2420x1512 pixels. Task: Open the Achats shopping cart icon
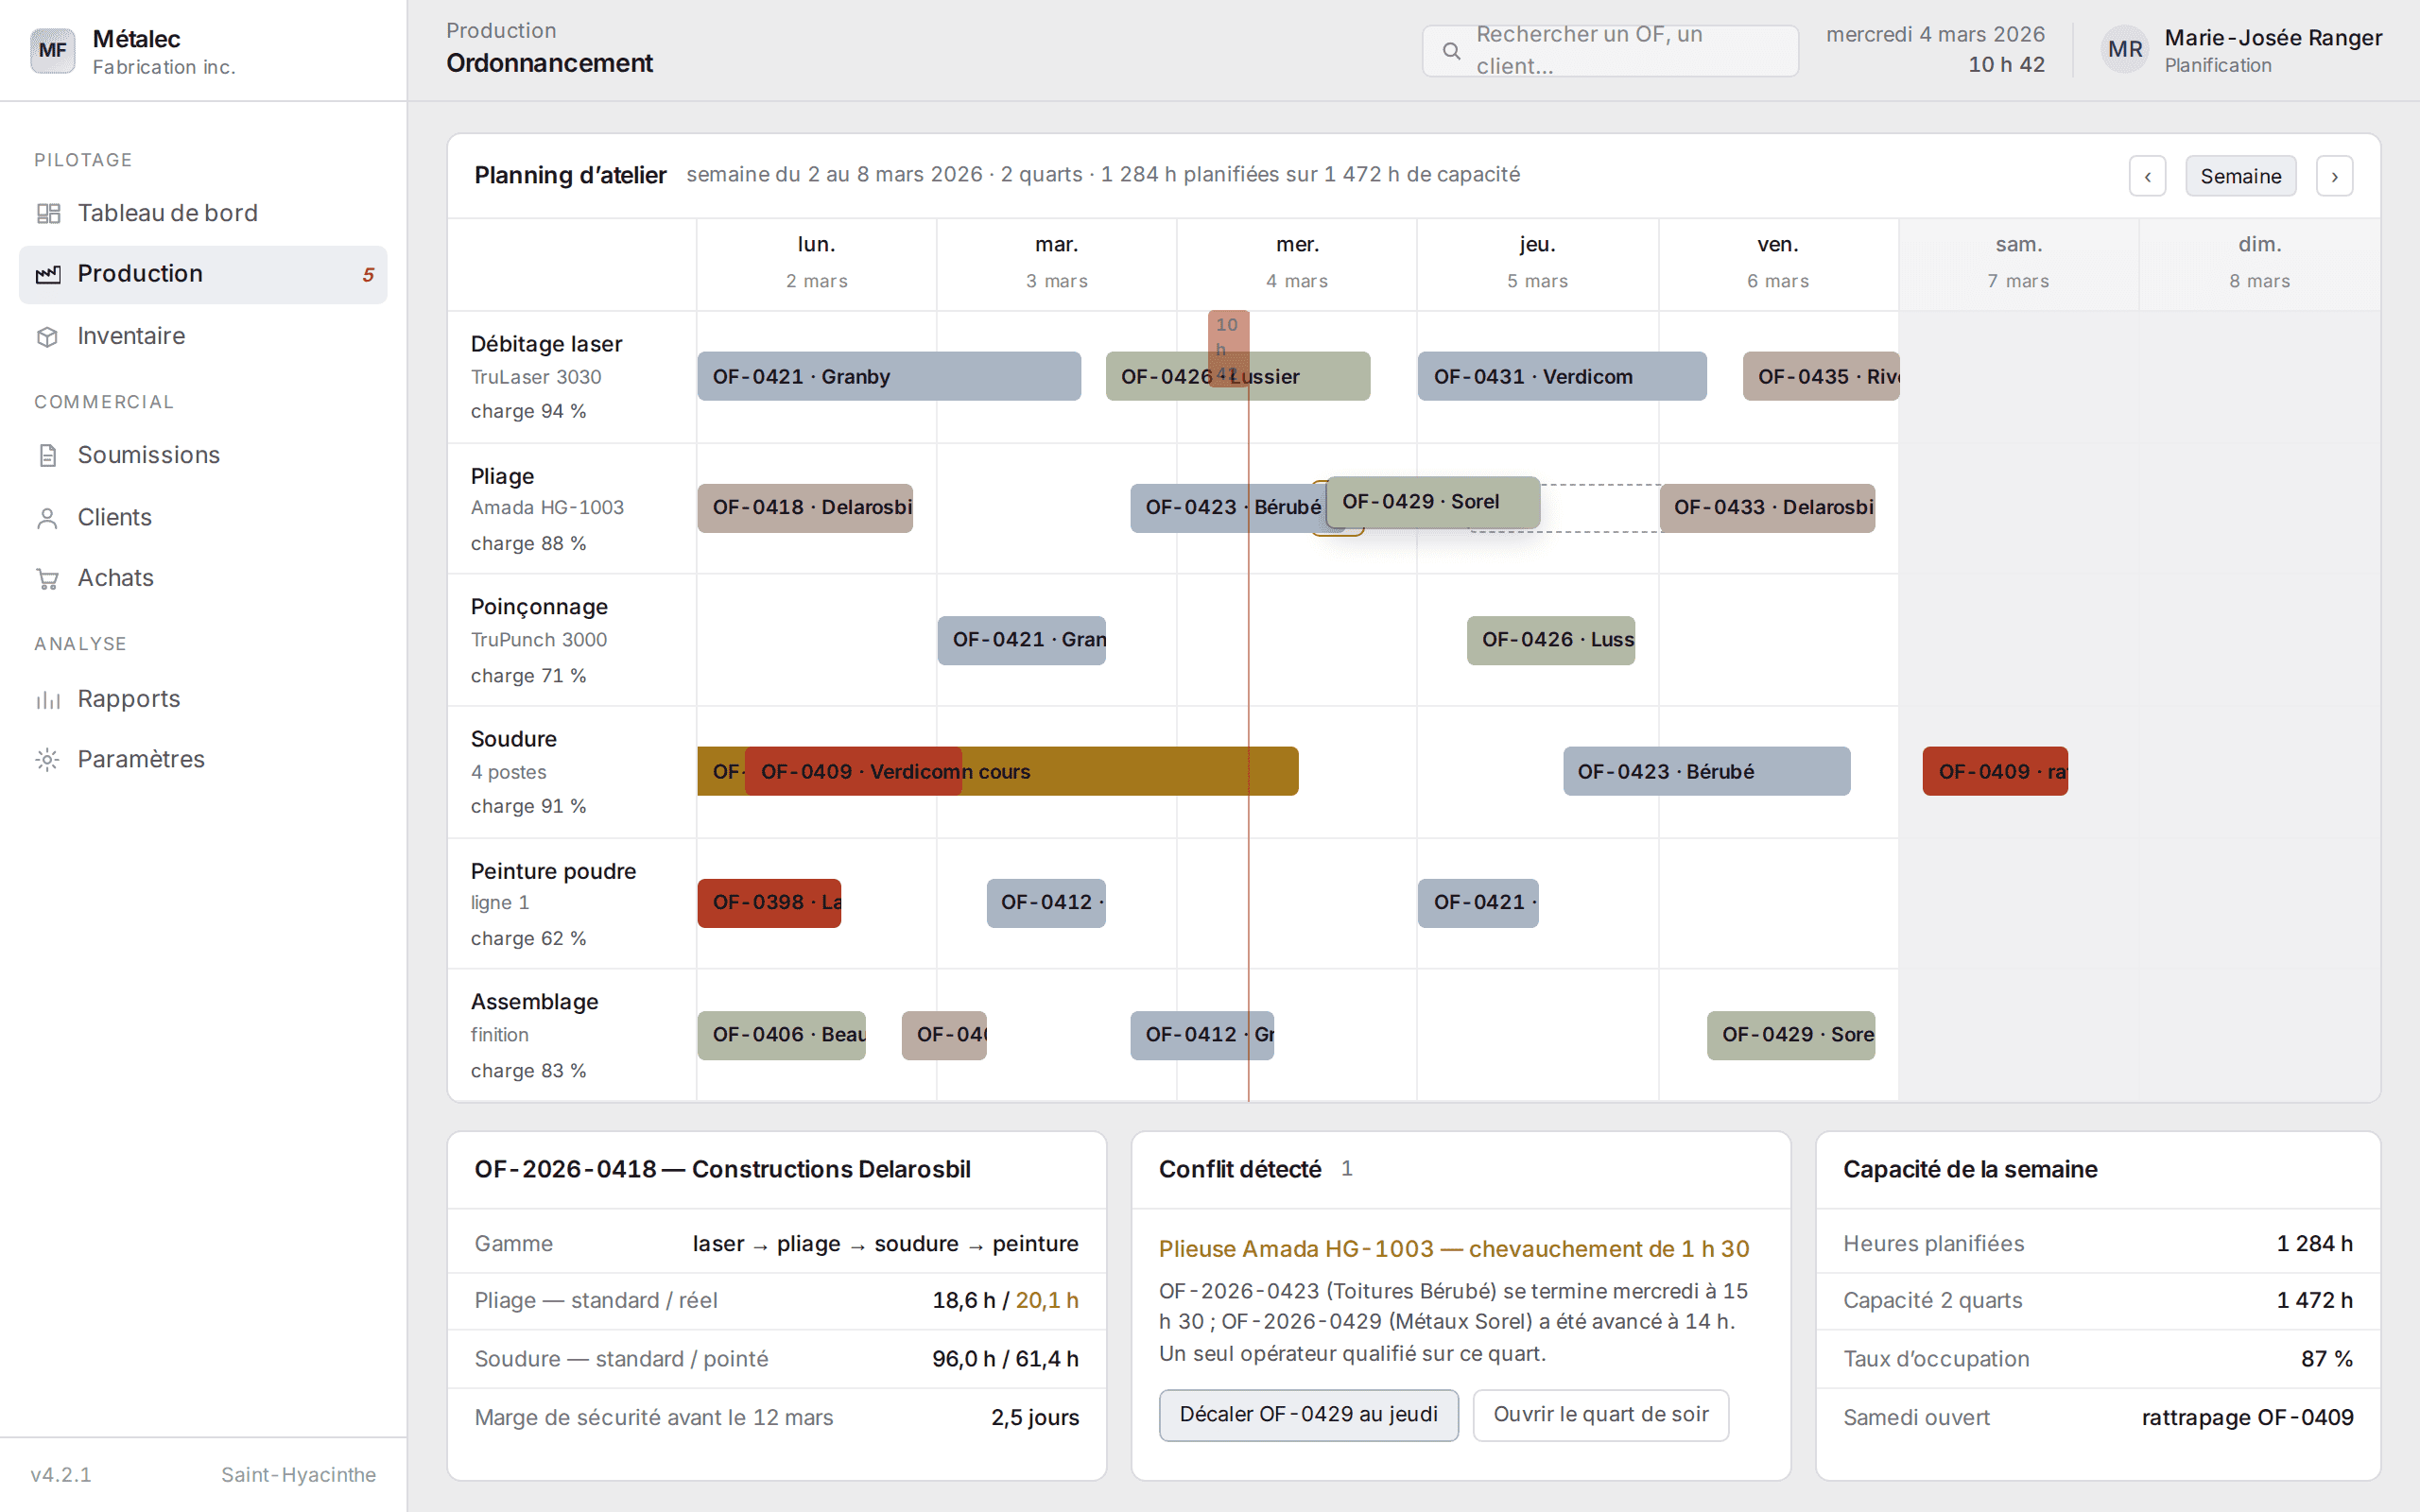pos(47,578)
